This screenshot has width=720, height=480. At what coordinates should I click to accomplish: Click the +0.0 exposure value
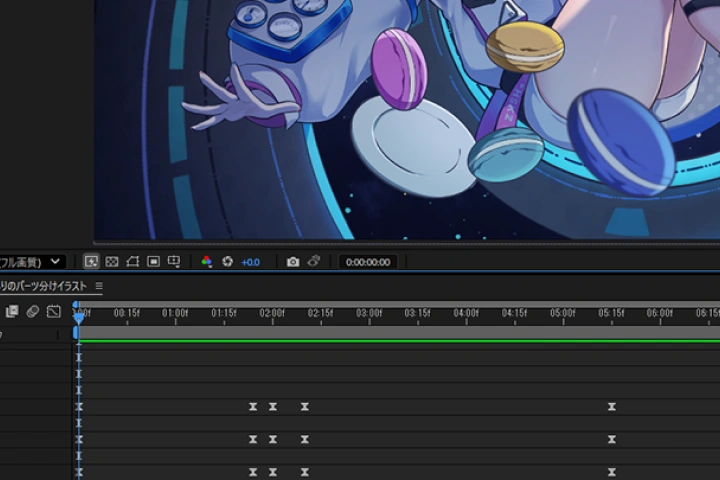coord(250,262)
